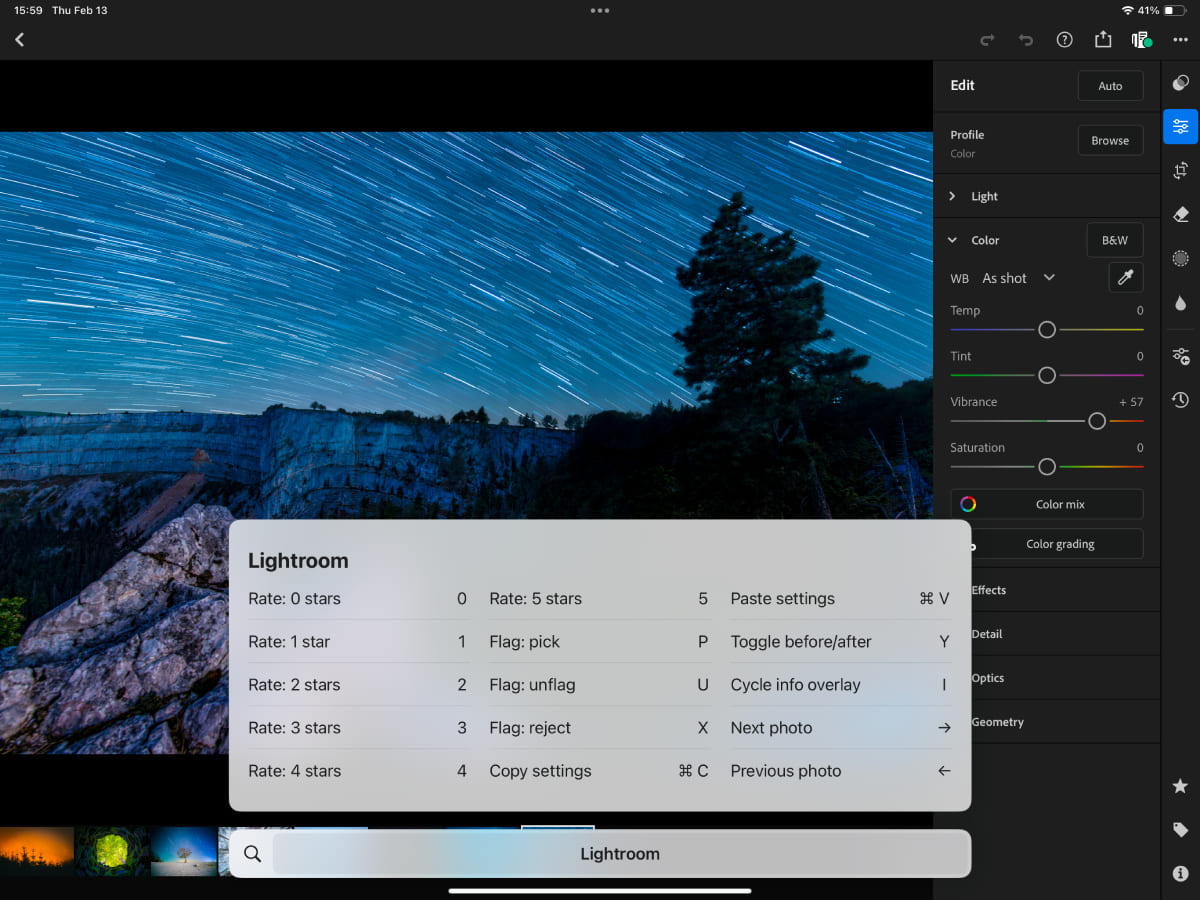Choose Copy settings shortcut
1200x900 pixels.
(x=599, y=771)
